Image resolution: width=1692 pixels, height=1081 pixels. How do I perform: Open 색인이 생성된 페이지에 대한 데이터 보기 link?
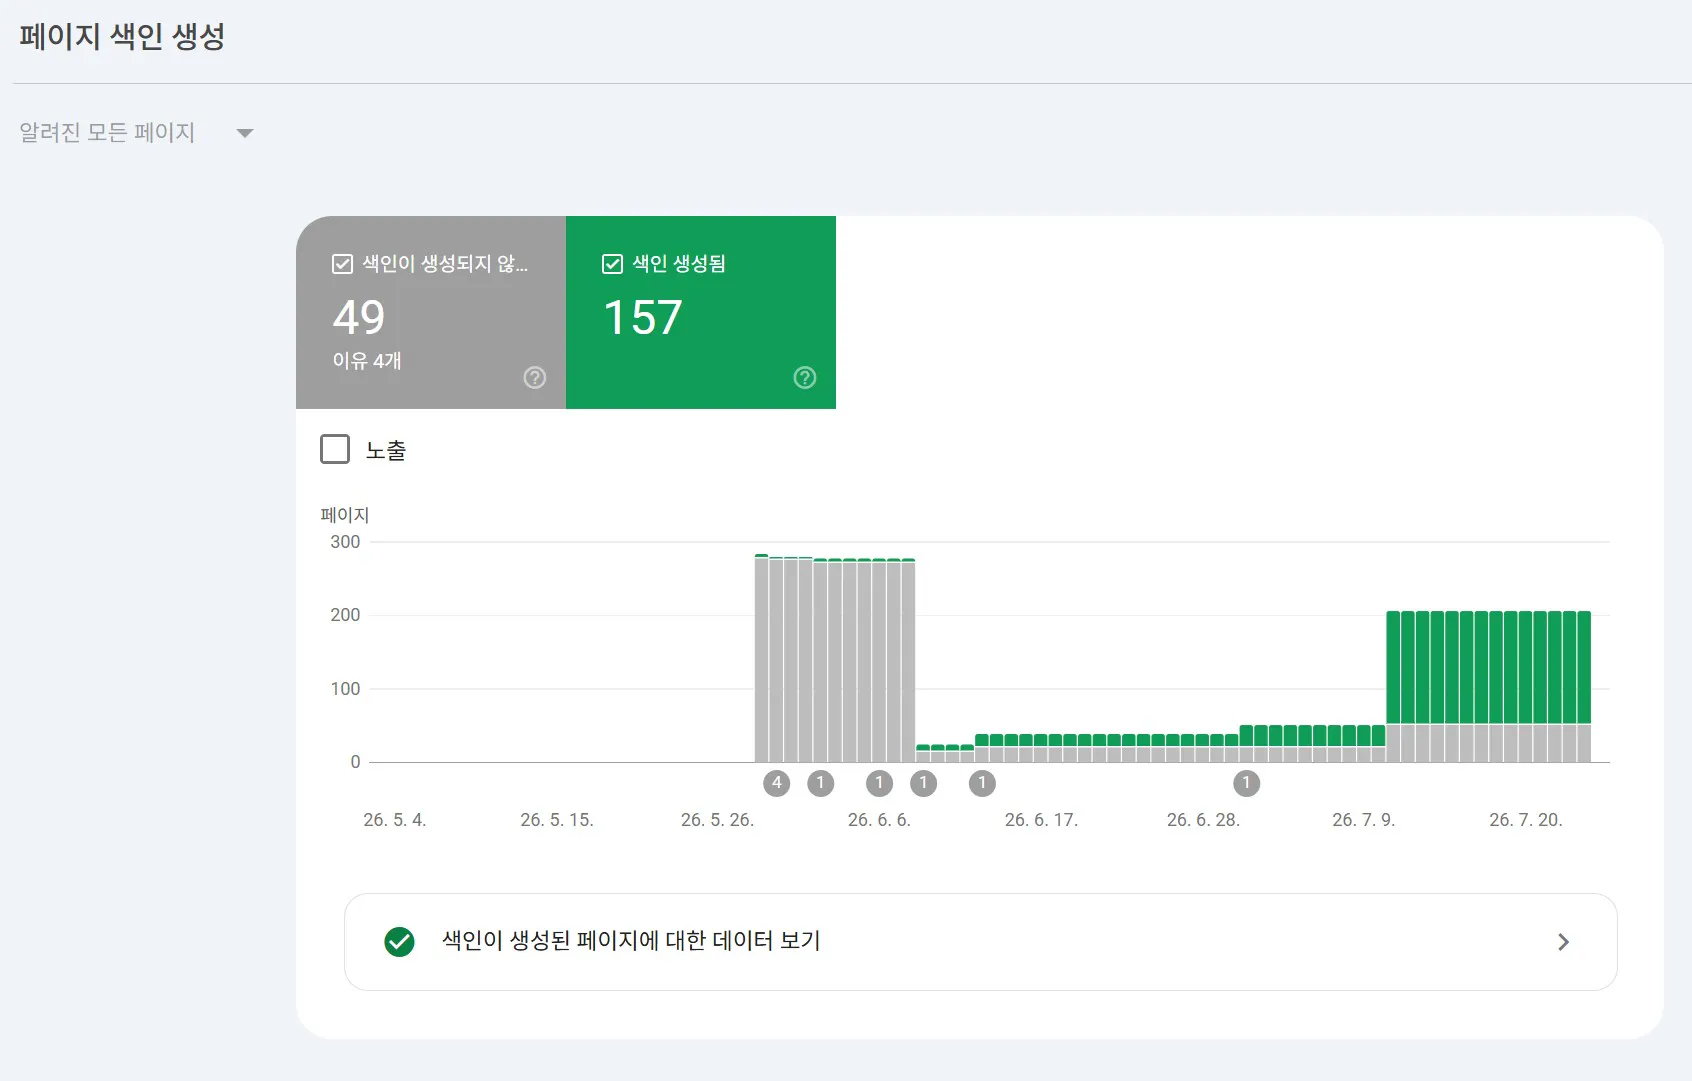(x=980, y=942)
